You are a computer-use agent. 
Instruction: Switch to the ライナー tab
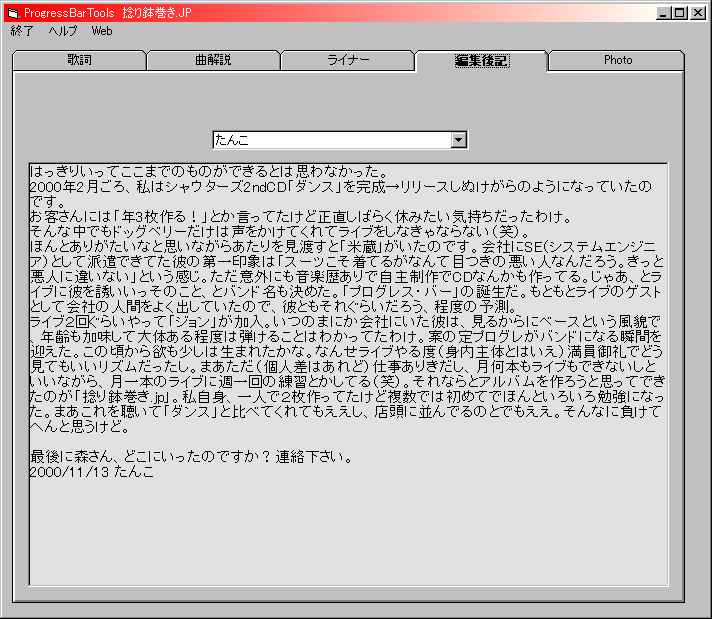click(348, 60)
